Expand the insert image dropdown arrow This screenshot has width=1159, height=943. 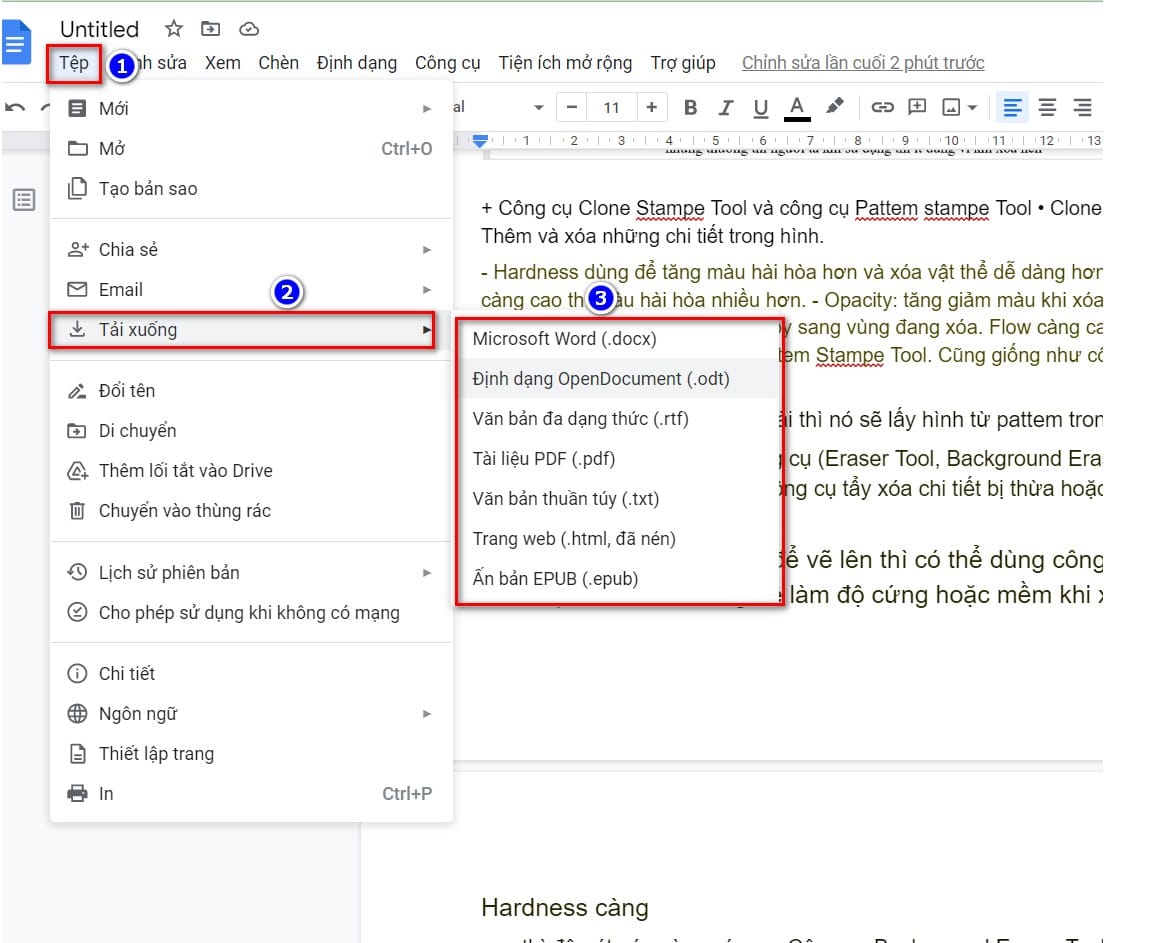pos(973,108)
